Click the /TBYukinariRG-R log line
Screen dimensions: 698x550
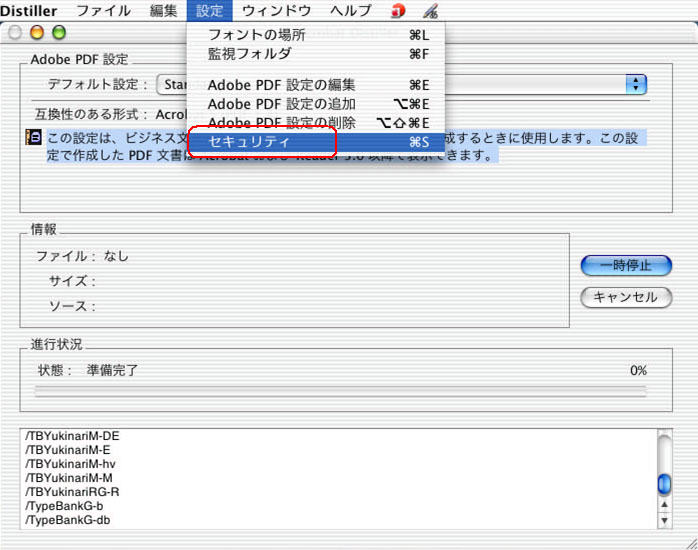pos(72,492)
